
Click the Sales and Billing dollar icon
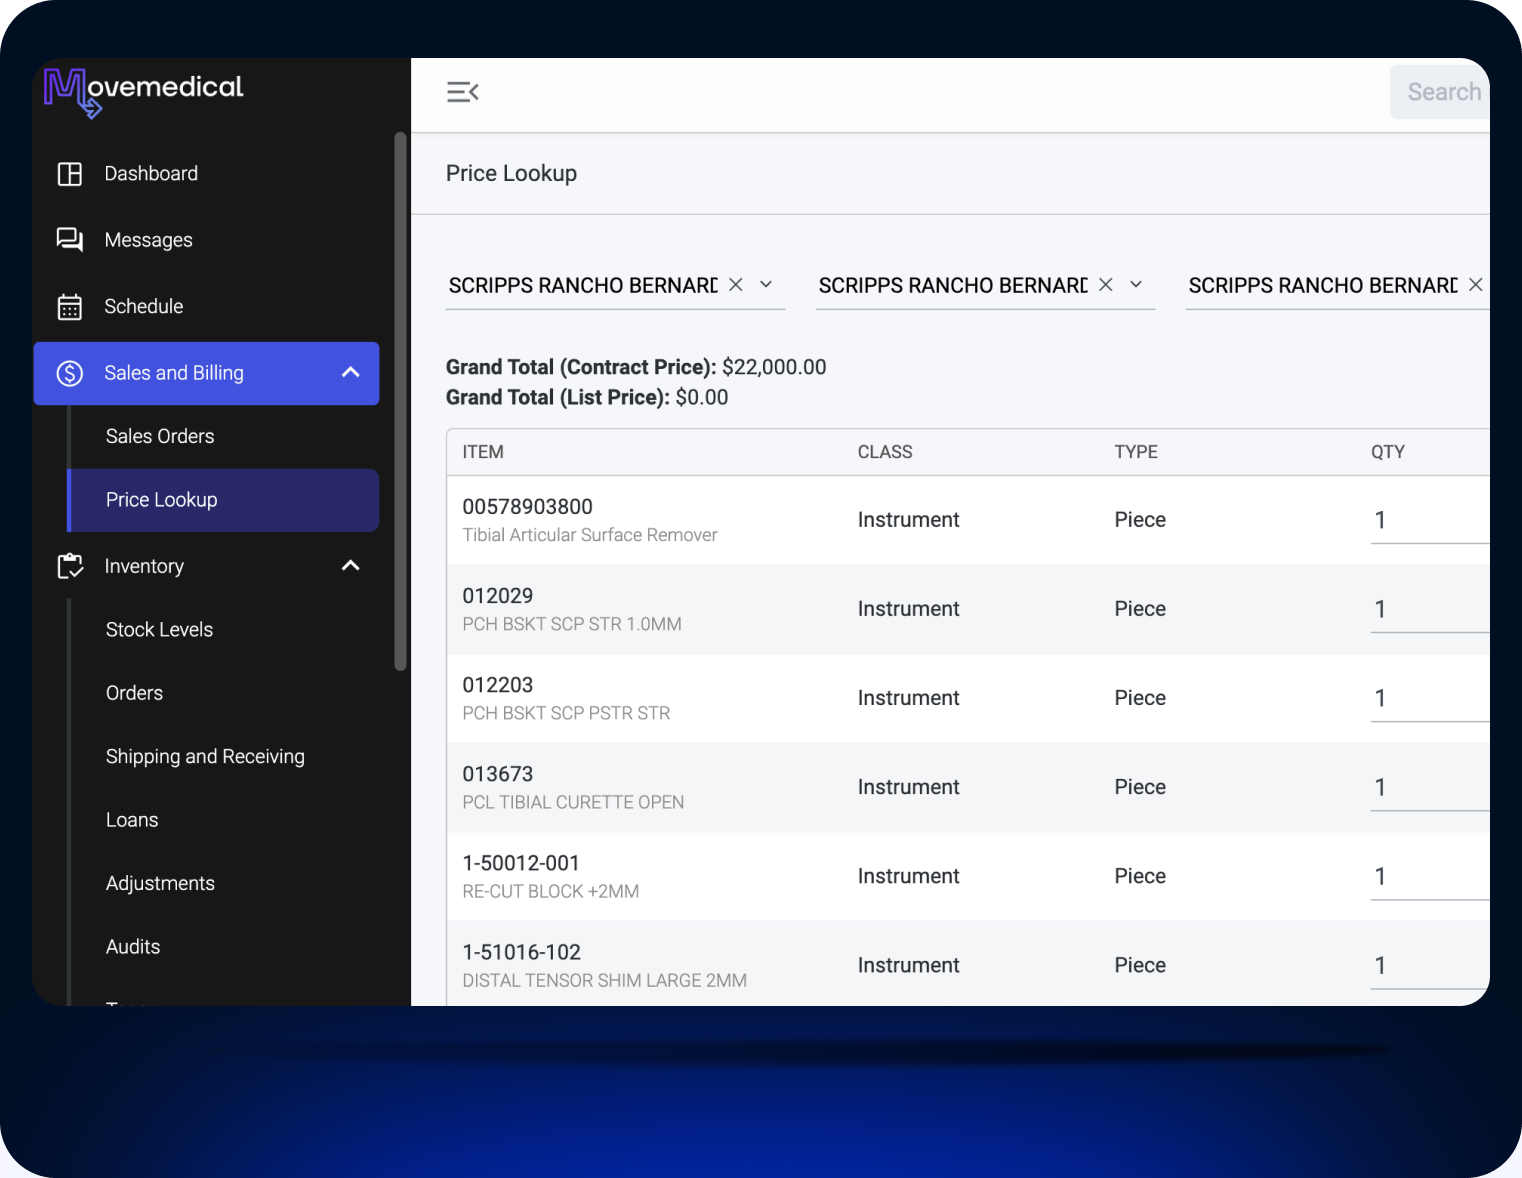(69, 372)
